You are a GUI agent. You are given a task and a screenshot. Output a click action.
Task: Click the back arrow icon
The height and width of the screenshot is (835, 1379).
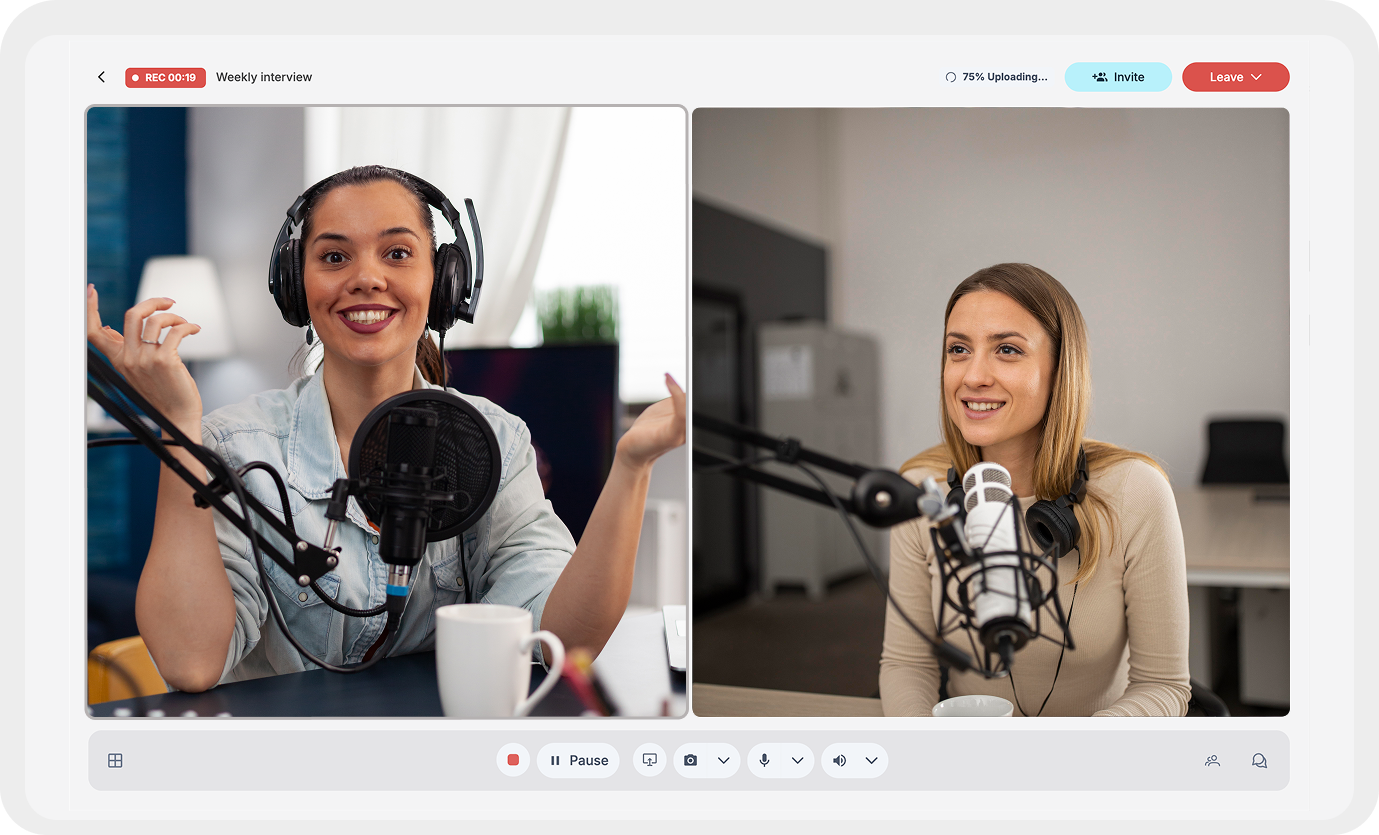[x=101, y=77]
